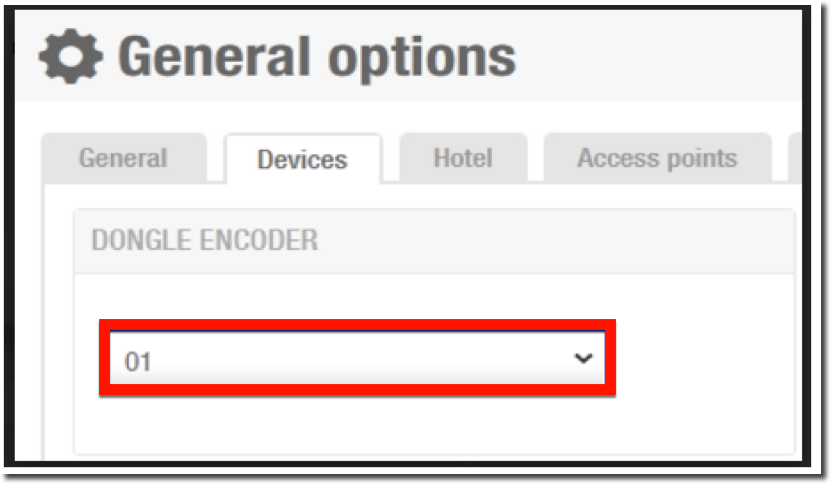Click the cut-off tab right of Access points
Image resolution: width=831 pixels, height=484 pixels.
pyautogui.click(x=795, y=158)
